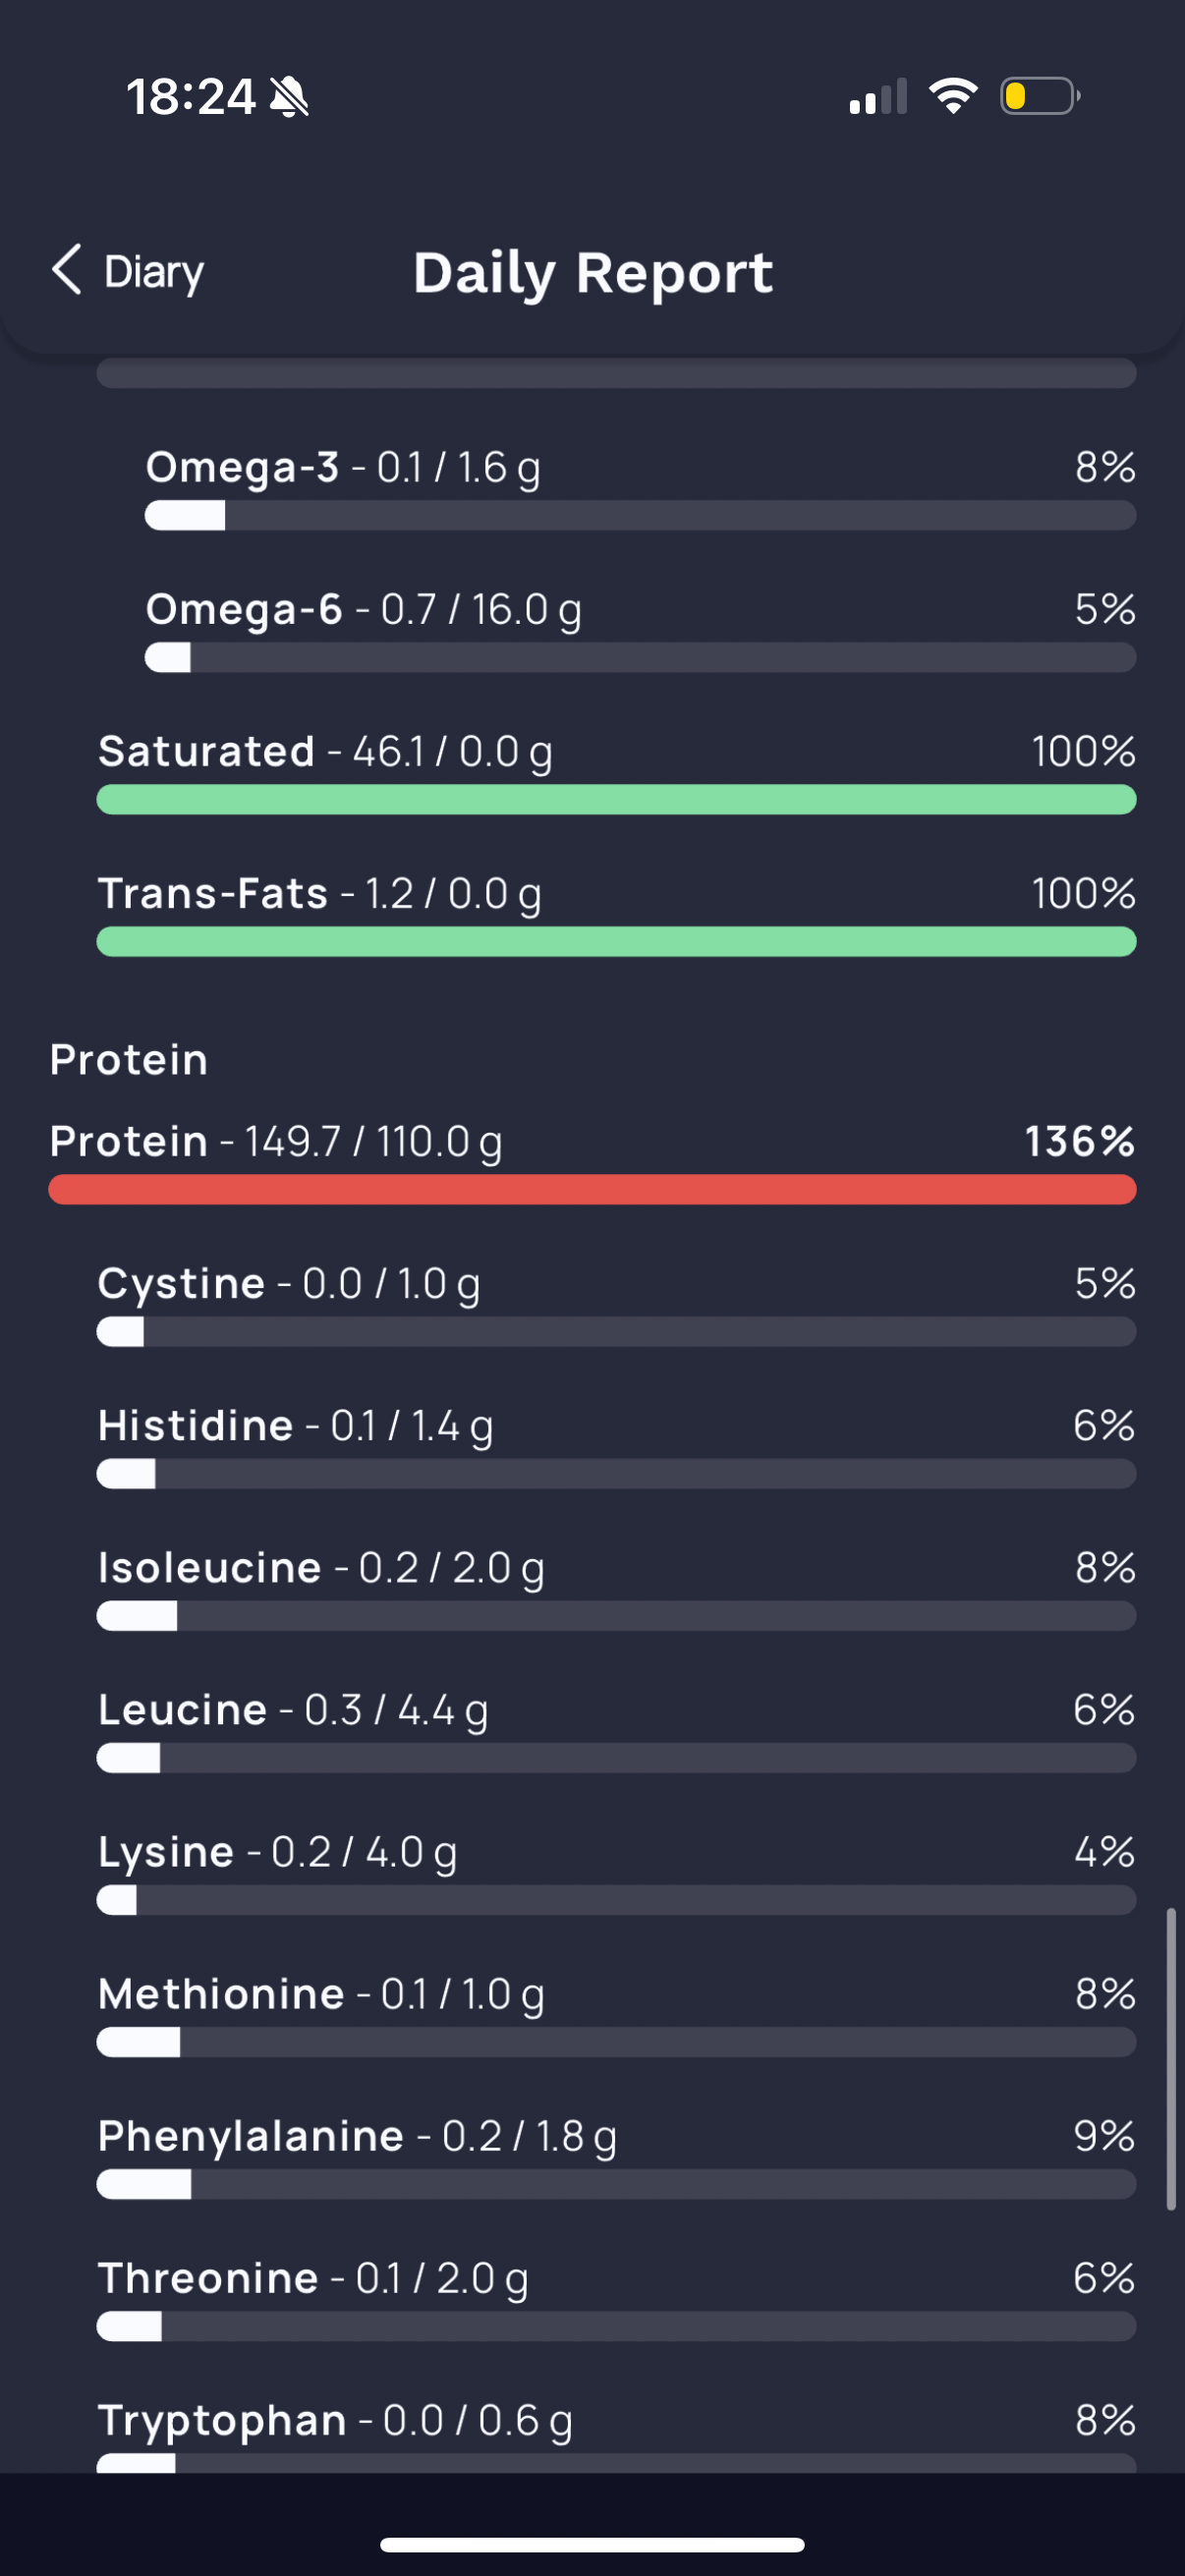Tap the back chevron icon
Screen dimensions: 1185x2576
tap(66, 270)
